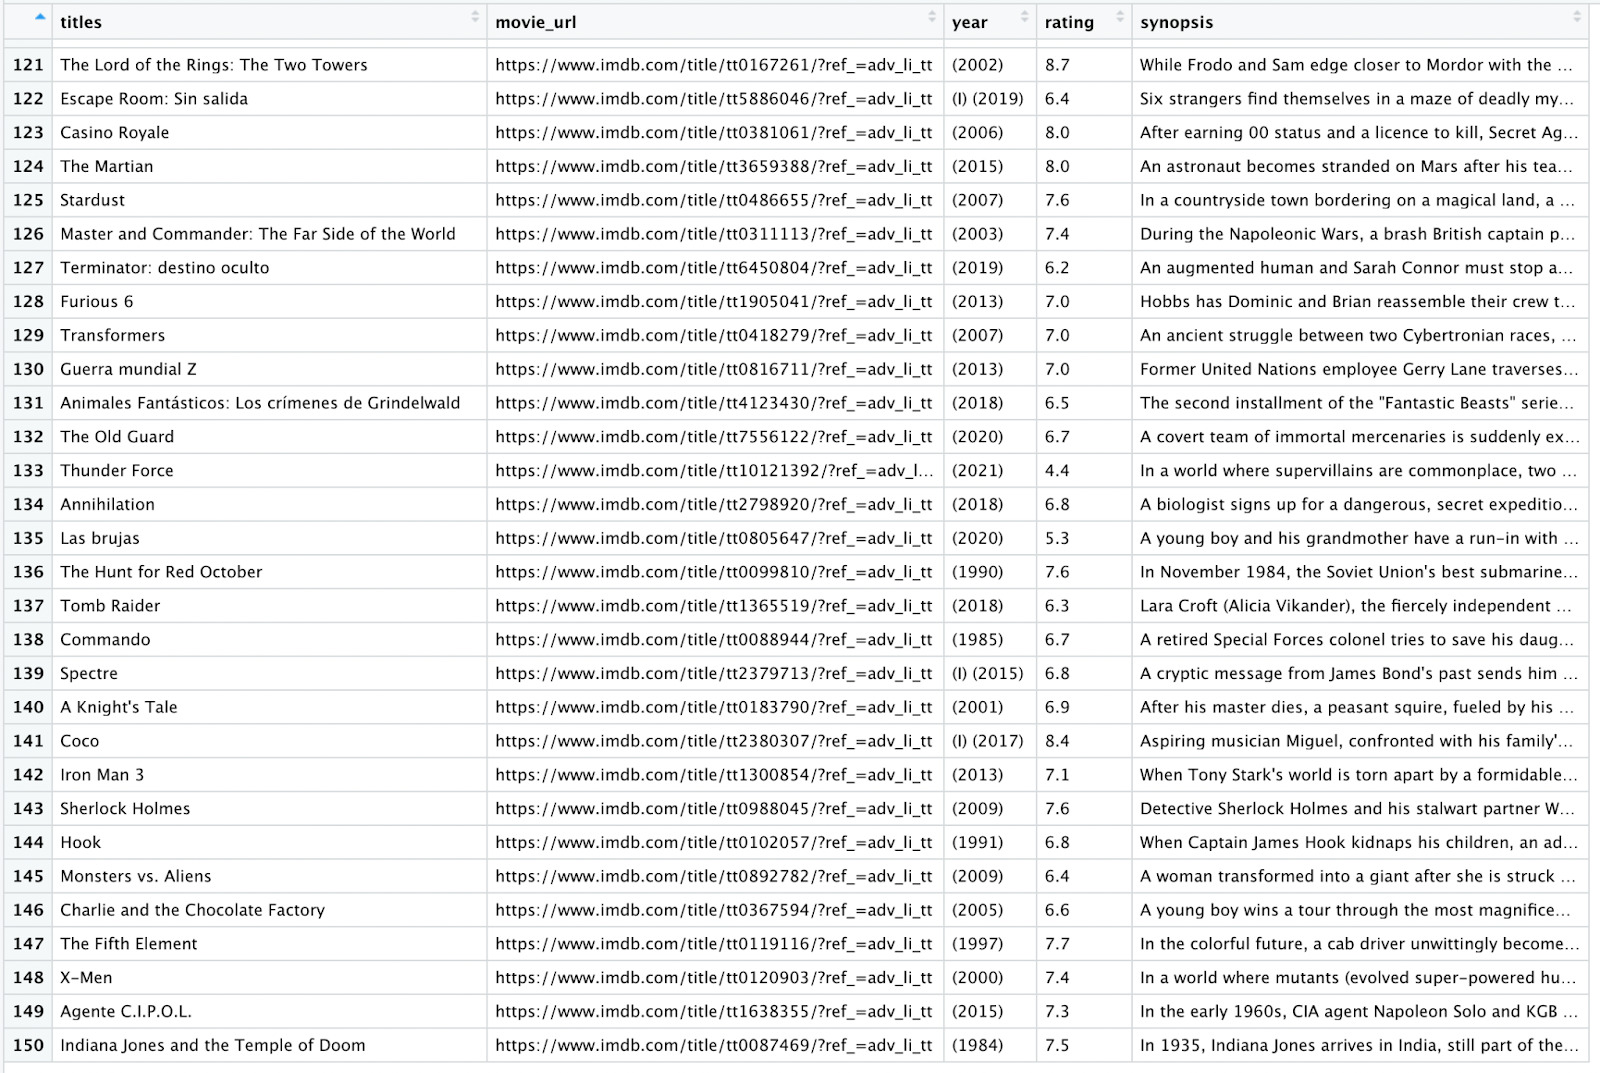1600x1073 pixels.
Task: Select synopsis starting 'Lara Croft (Alicia Vikander)'
Action: (x=1359, y=606)
